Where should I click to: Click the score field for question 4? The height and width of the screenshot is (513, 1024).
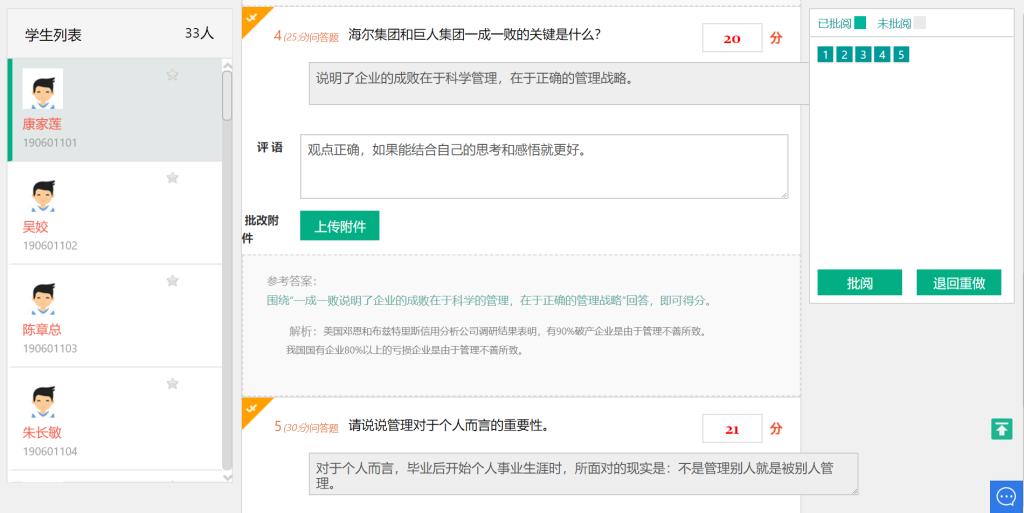[x=732, y=39]
